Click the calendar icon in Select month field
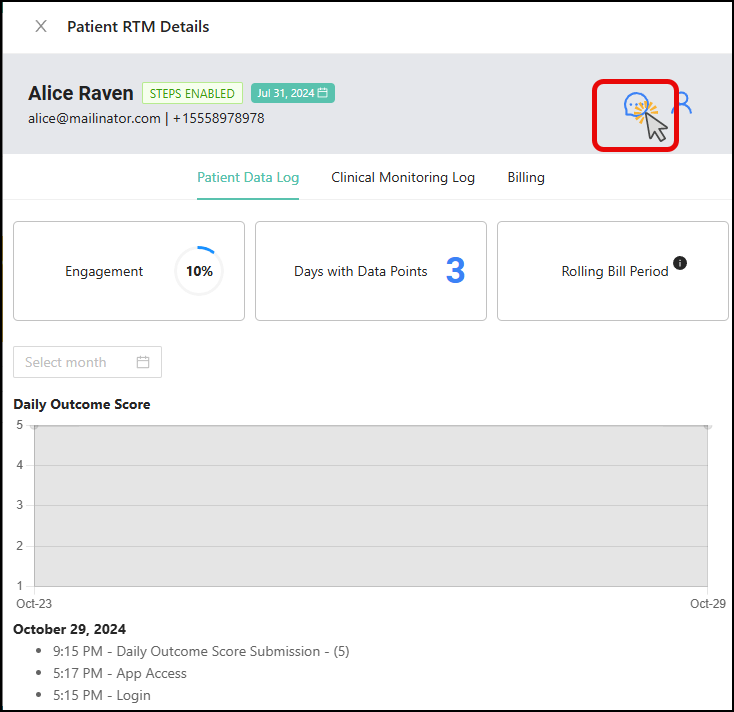 click(143, 362)
